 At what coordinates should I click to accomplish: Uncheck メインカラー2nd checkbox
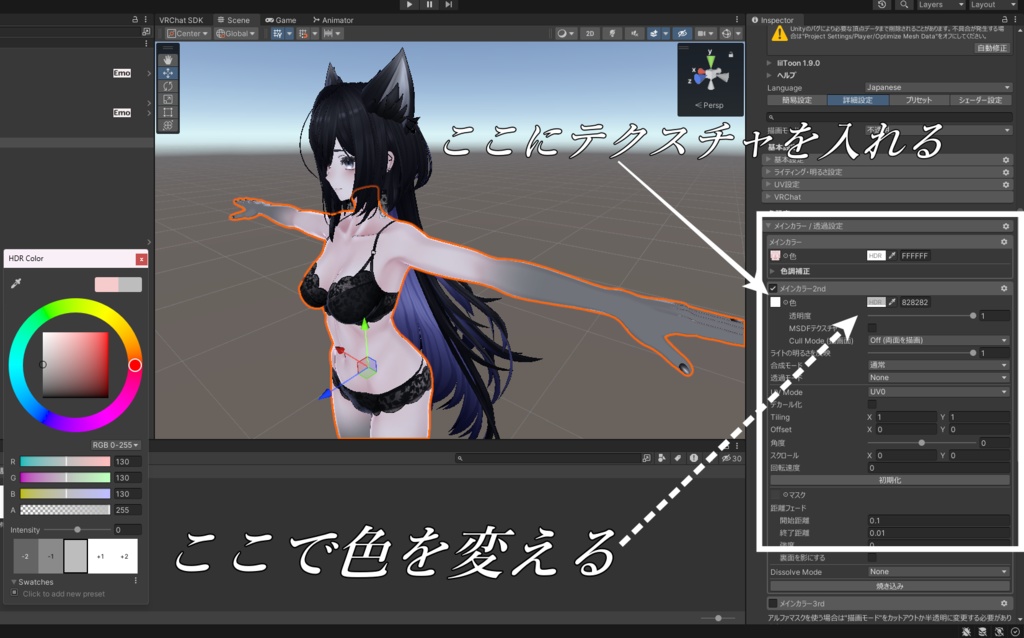(773, 288)
